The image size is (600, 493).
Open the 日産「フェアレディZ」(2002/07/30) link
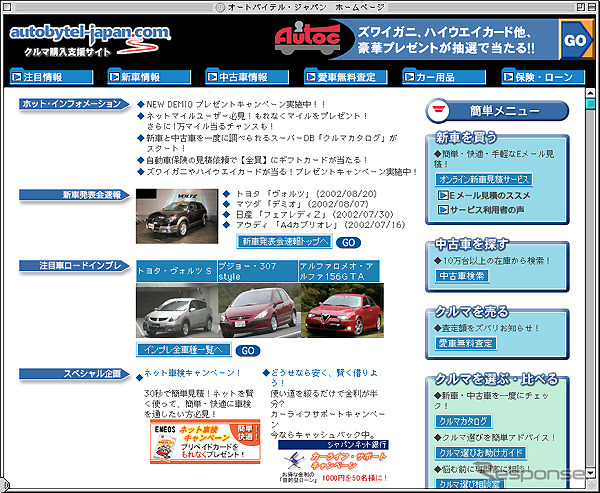coord(315,214)
